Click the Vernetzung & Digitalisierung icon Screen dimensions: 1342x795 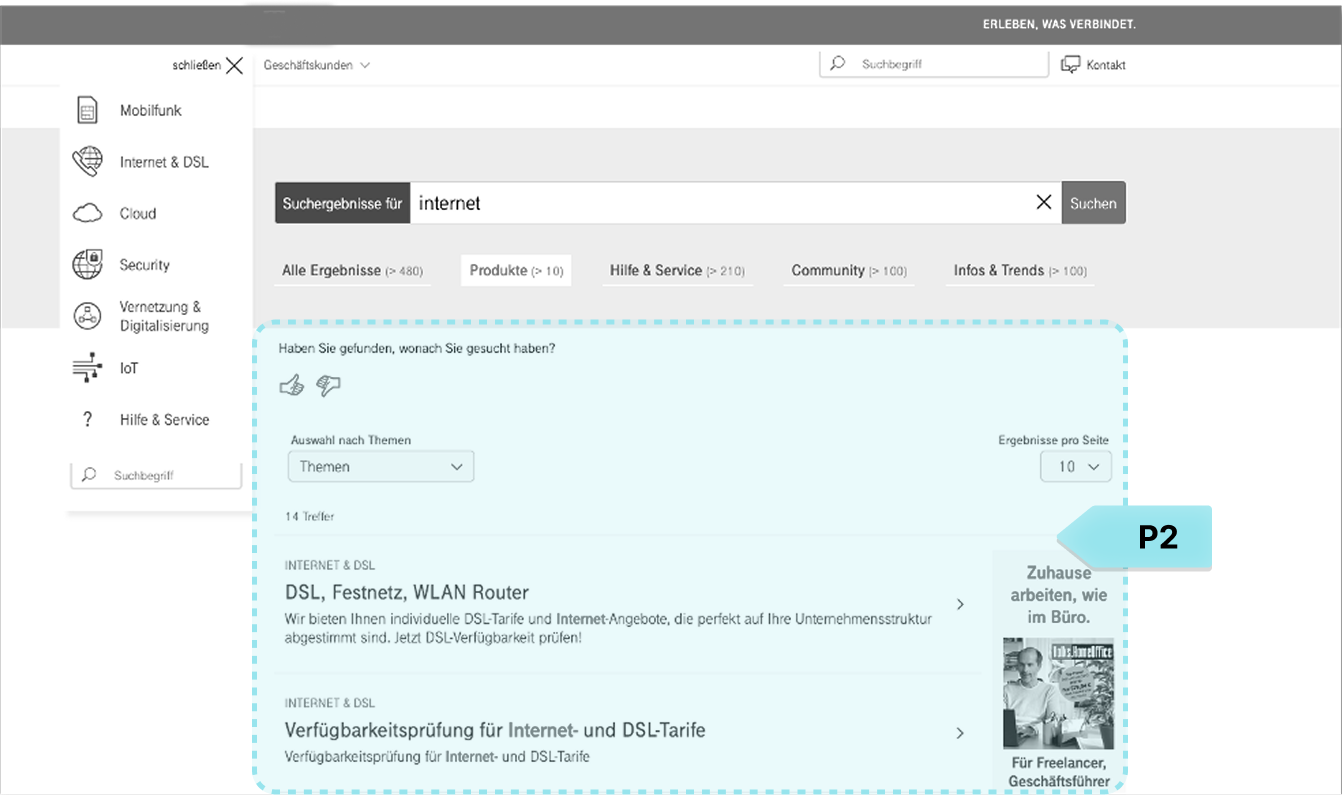pos(88,316)
